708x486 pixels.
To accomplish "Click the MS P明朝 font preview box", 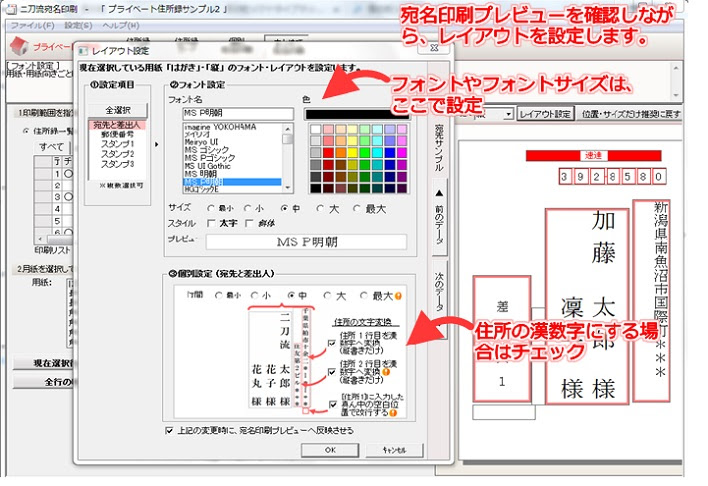I will (x=306, y=242).
